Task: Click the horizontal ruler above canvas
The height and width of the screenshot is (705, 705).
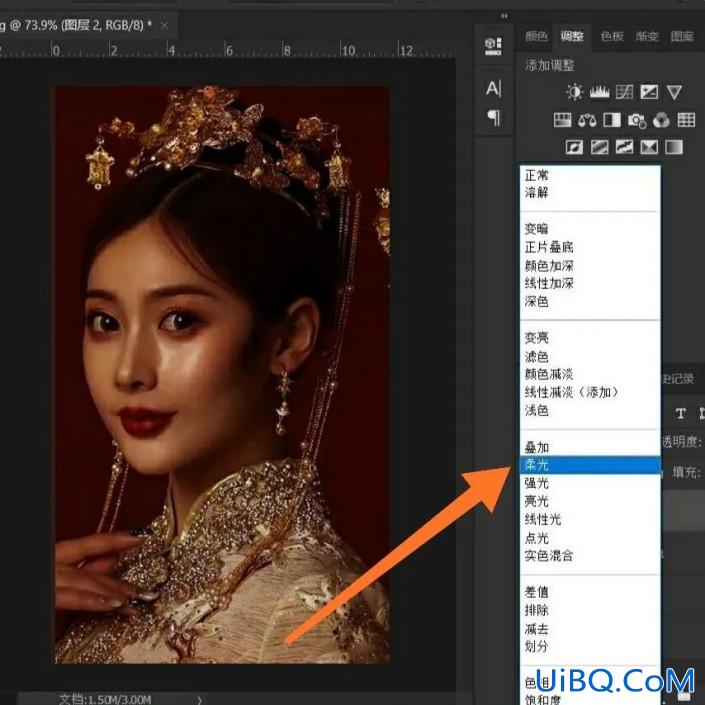Action: click(227, 50)
